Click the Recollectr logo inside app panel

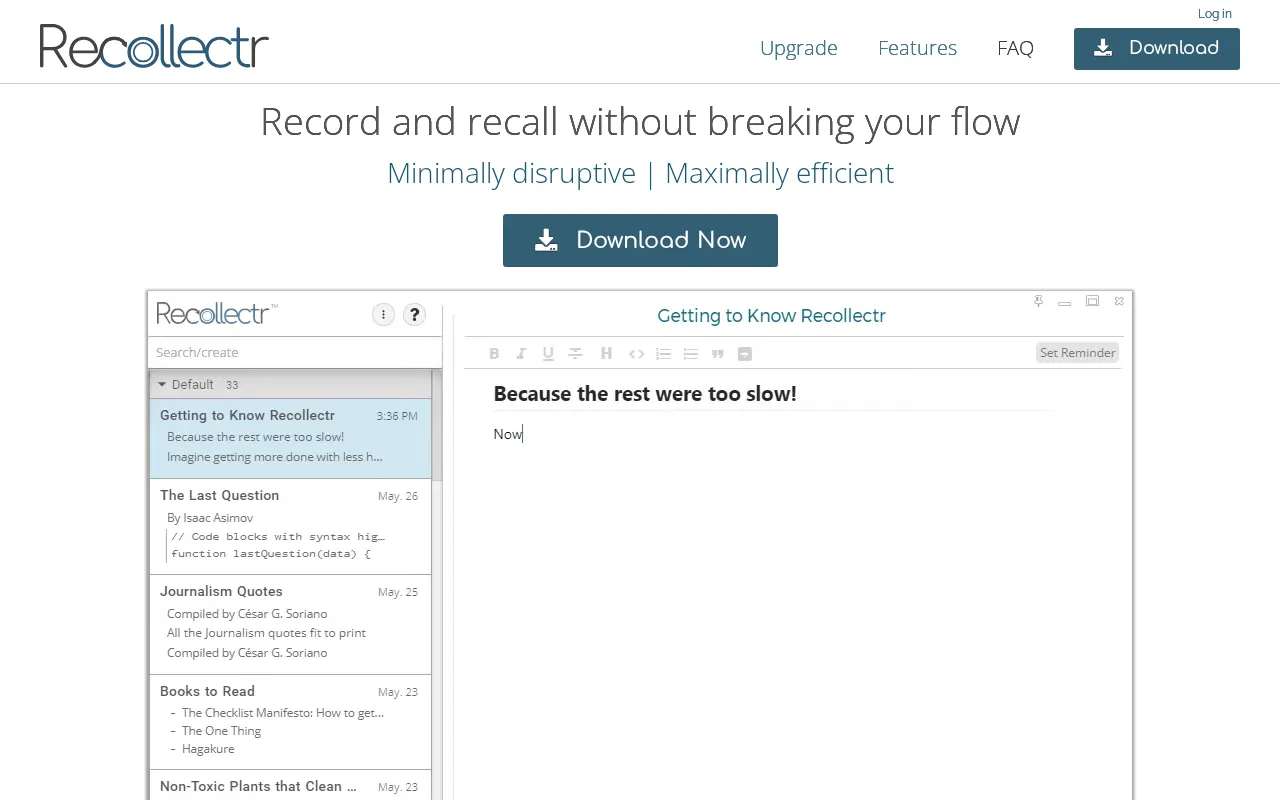click(217, 313)
